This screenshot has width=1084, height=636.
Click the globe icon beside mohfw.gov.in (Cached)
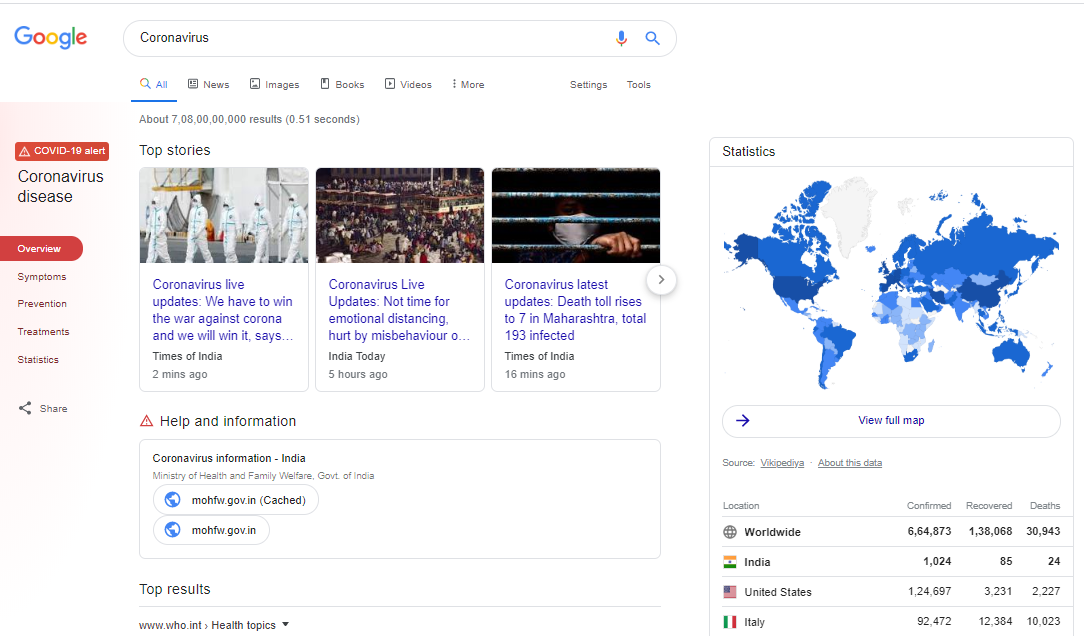click(172, 500)
